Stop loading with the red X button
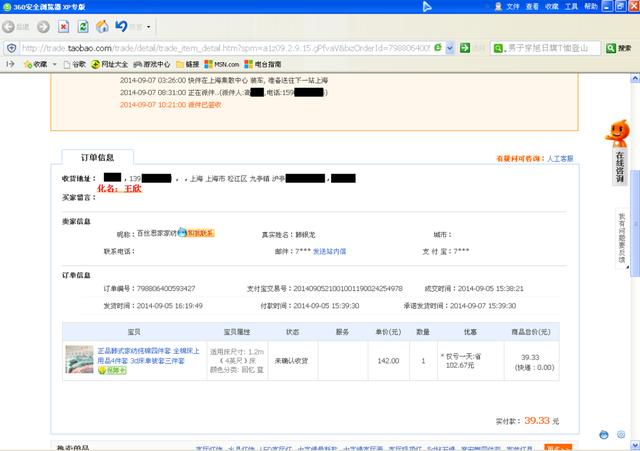This screenshot has height=451, width=640. tap(63, 27)
